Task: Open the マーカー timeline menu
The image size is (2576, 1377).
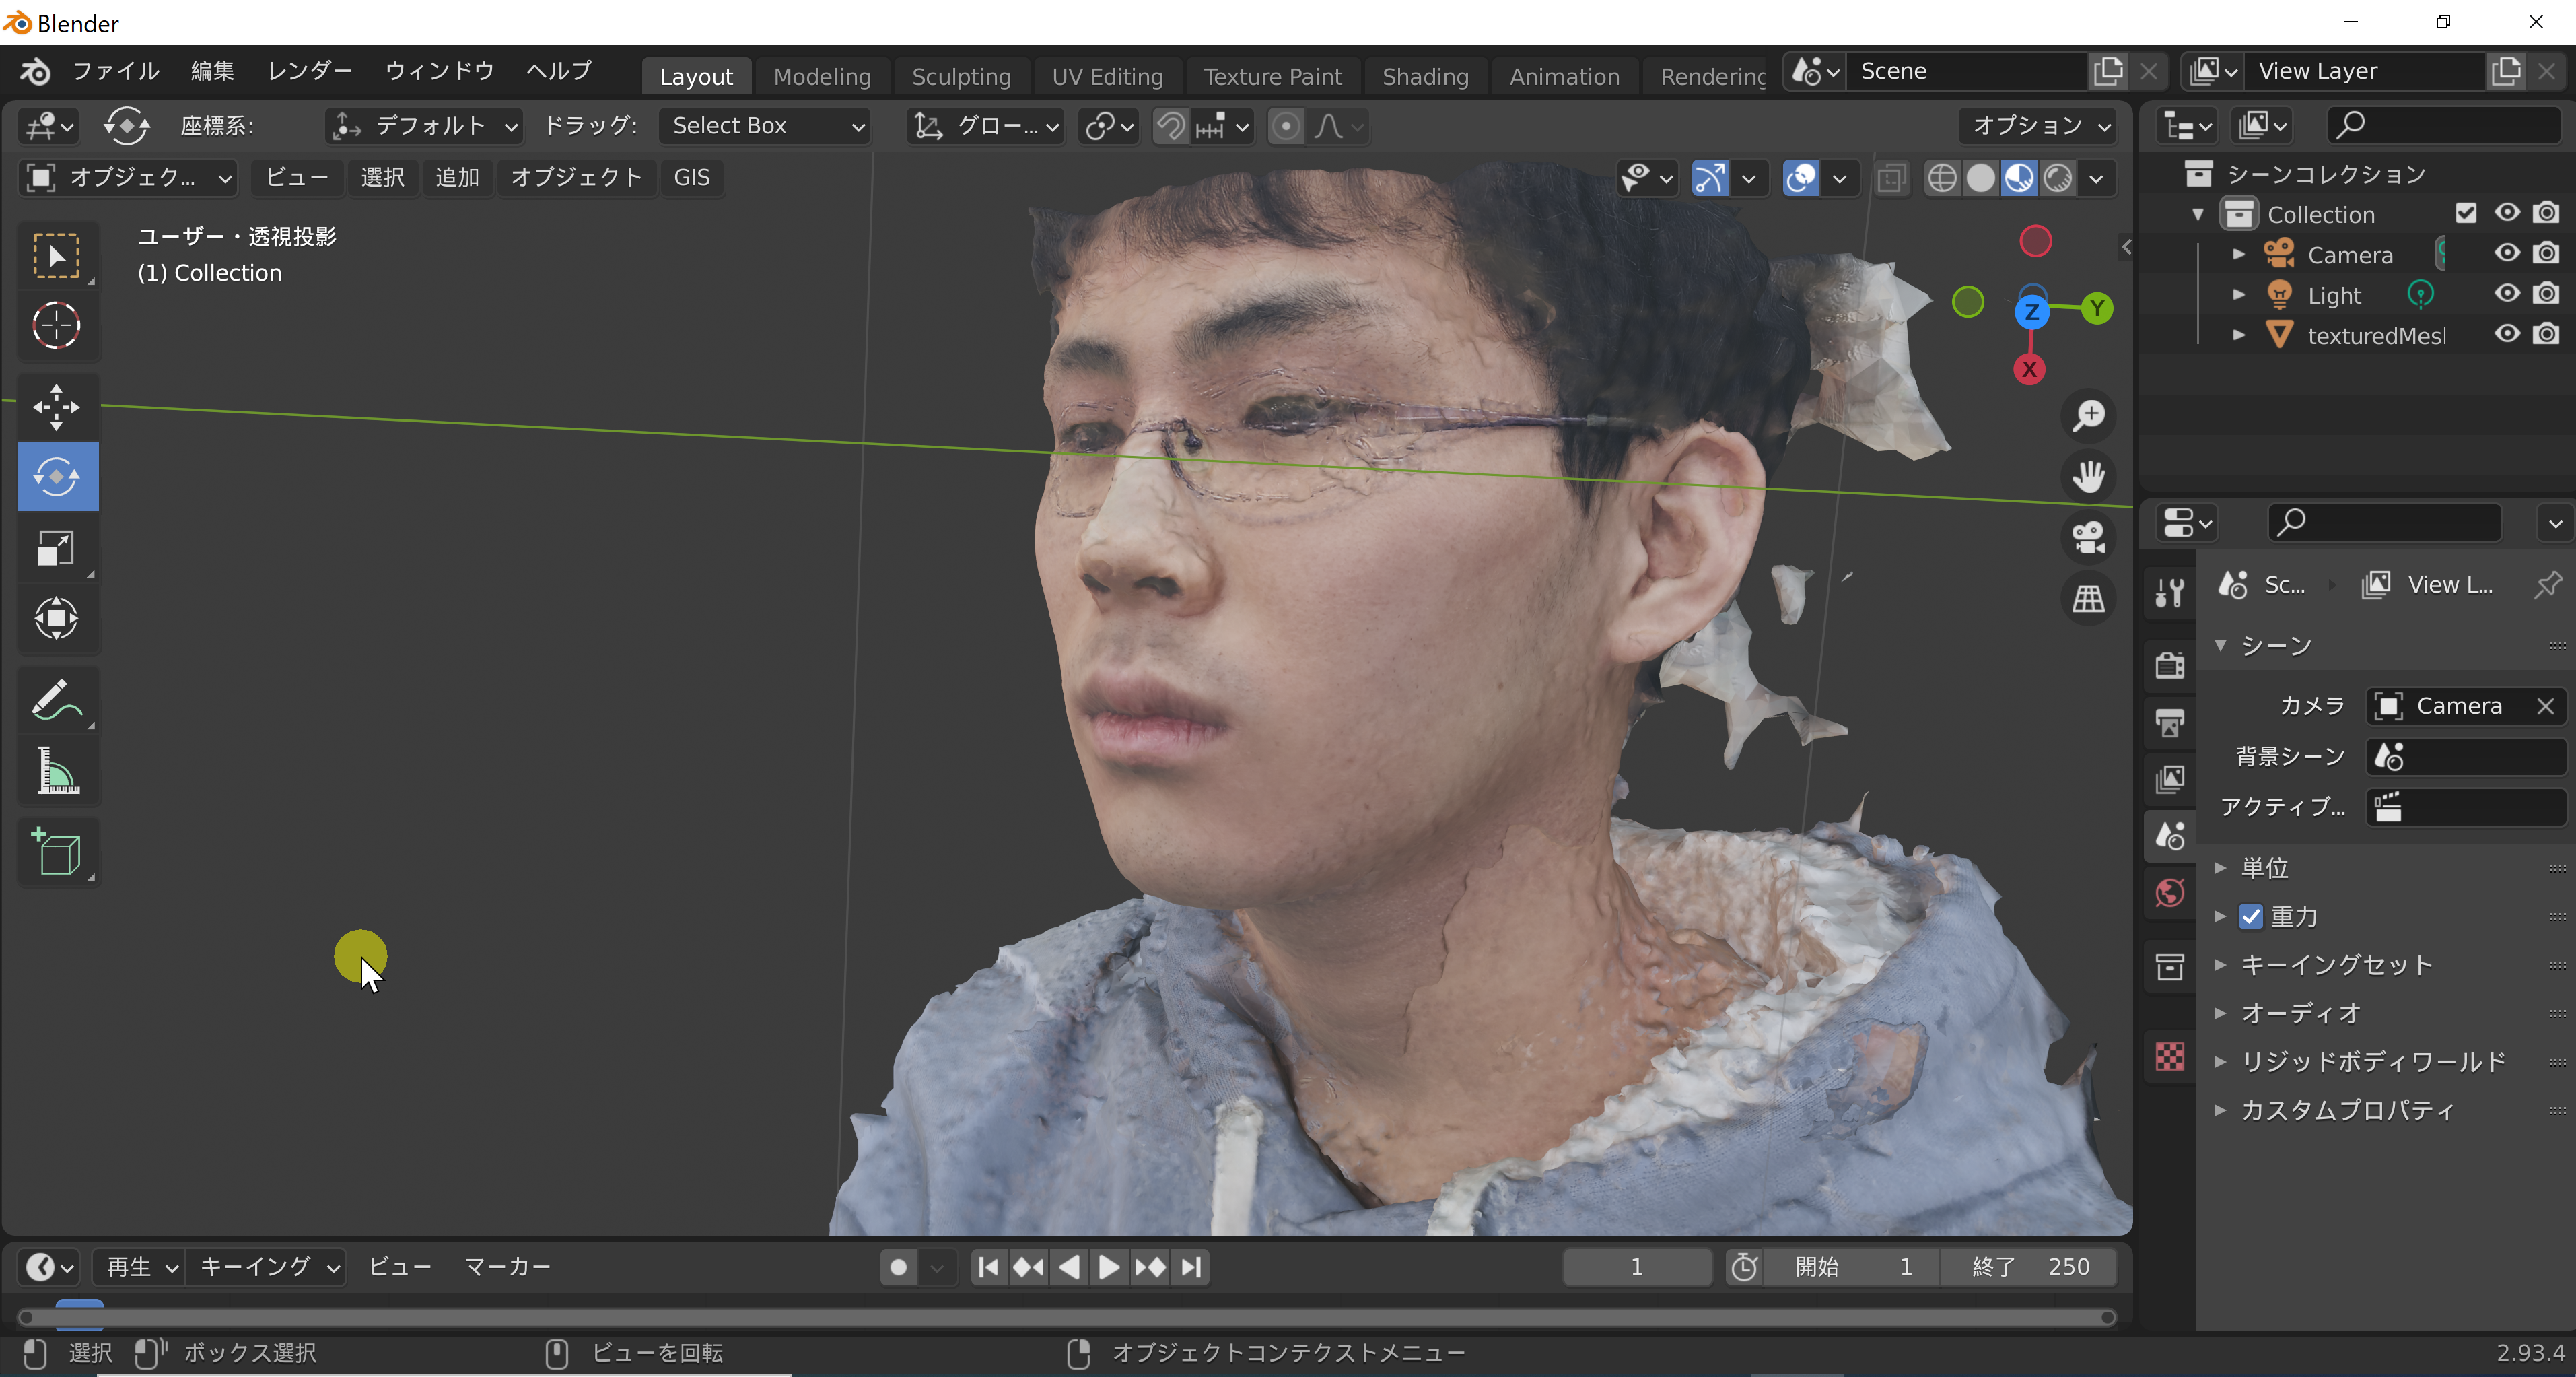Action: click(508, 1267)
